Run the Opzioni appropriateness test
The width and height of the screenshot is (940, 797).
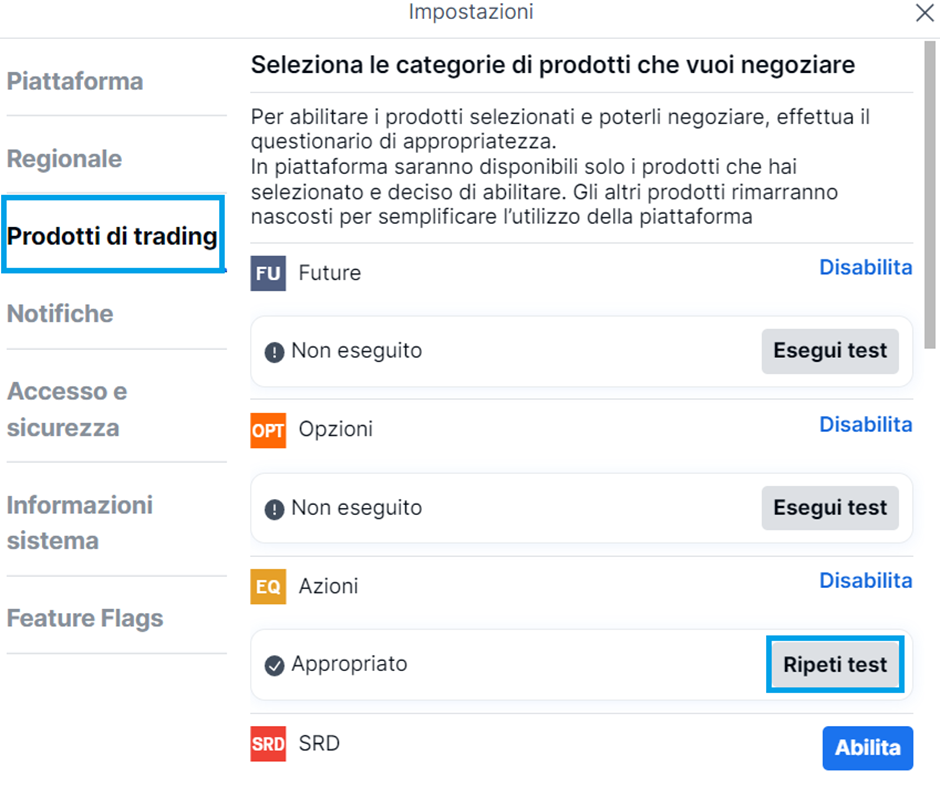pyautogui.click(x=830, y=508)
